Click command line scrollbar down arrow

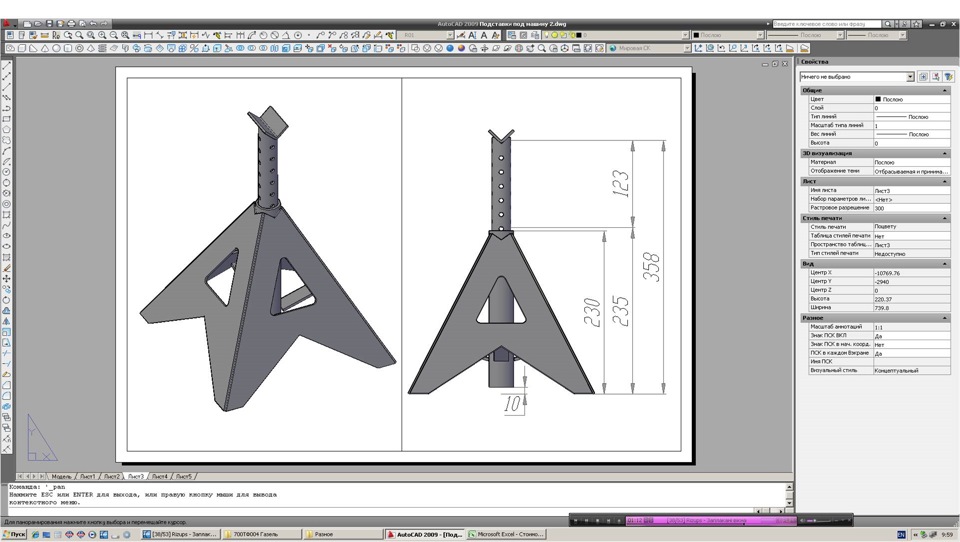click(789, 502)
